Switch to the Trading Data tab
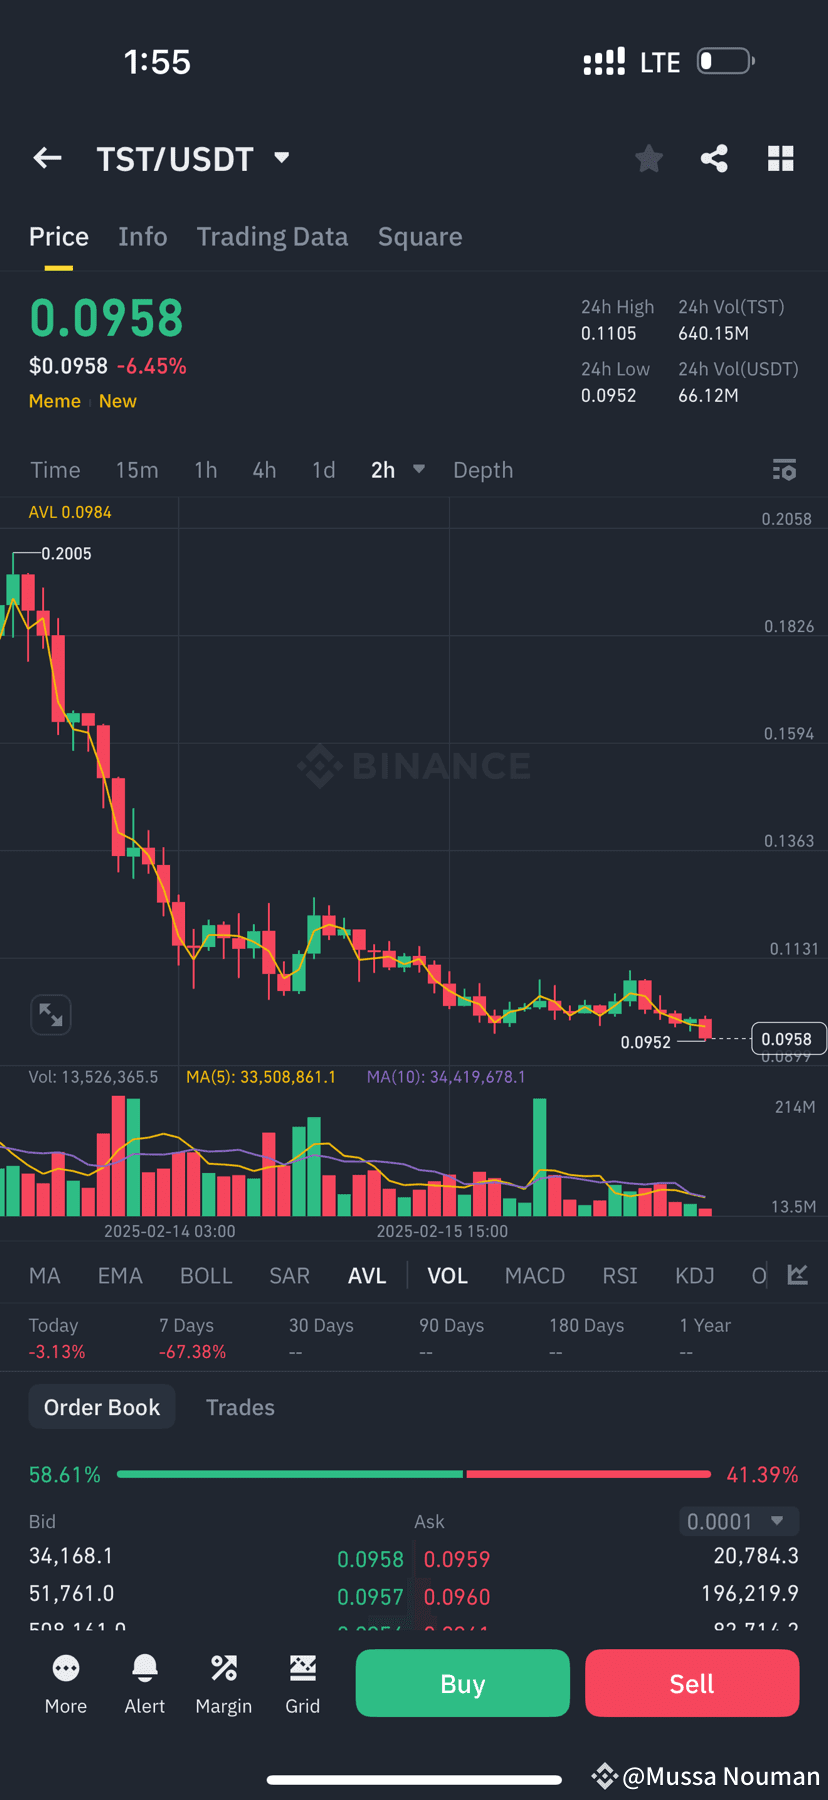The image size is (828, 1800). click(x=272, y=236)
